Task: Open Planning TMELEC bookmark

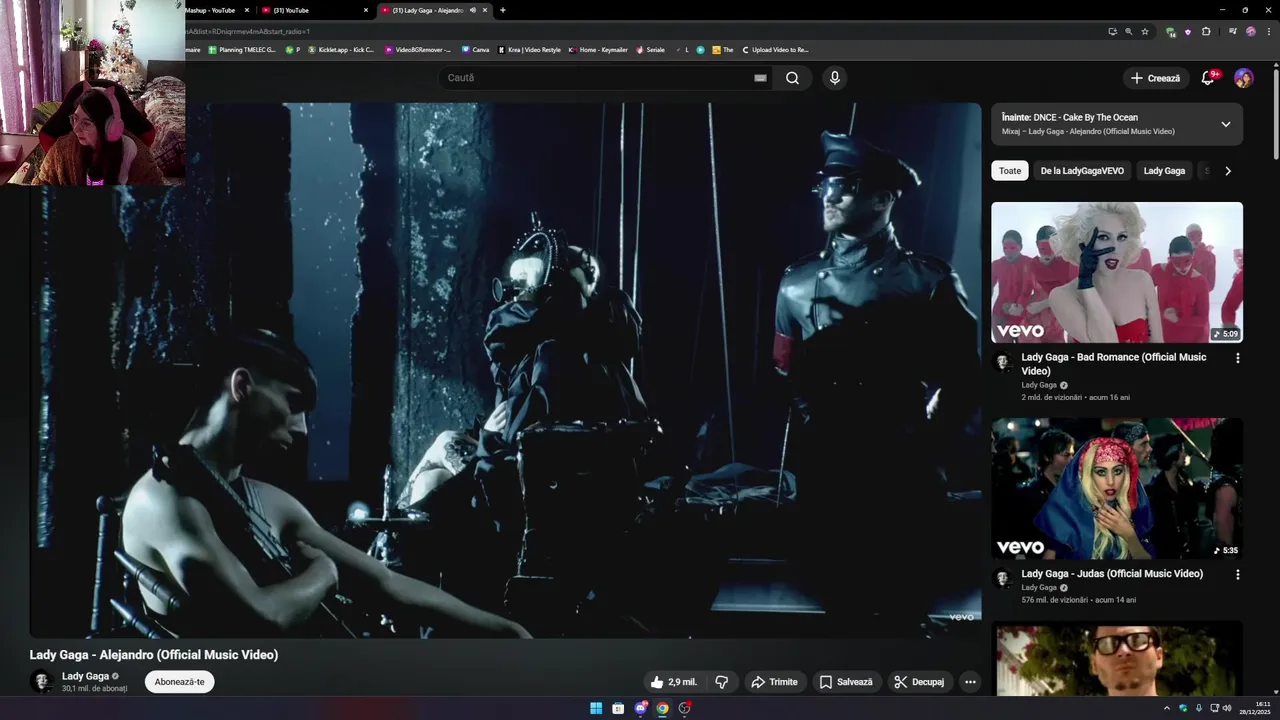Action: [x=242, y=49]
